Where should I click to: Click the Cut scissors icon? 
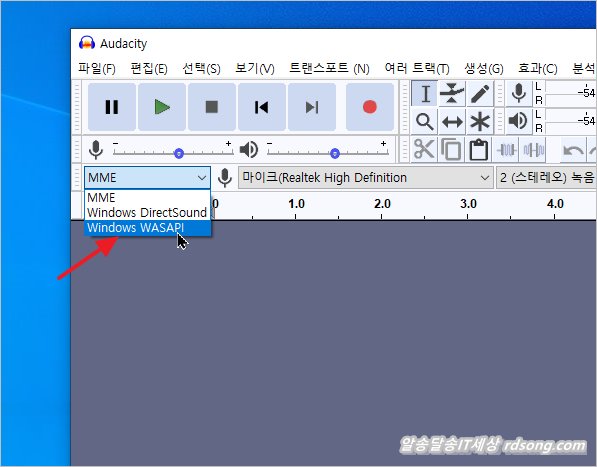(424, 149)
